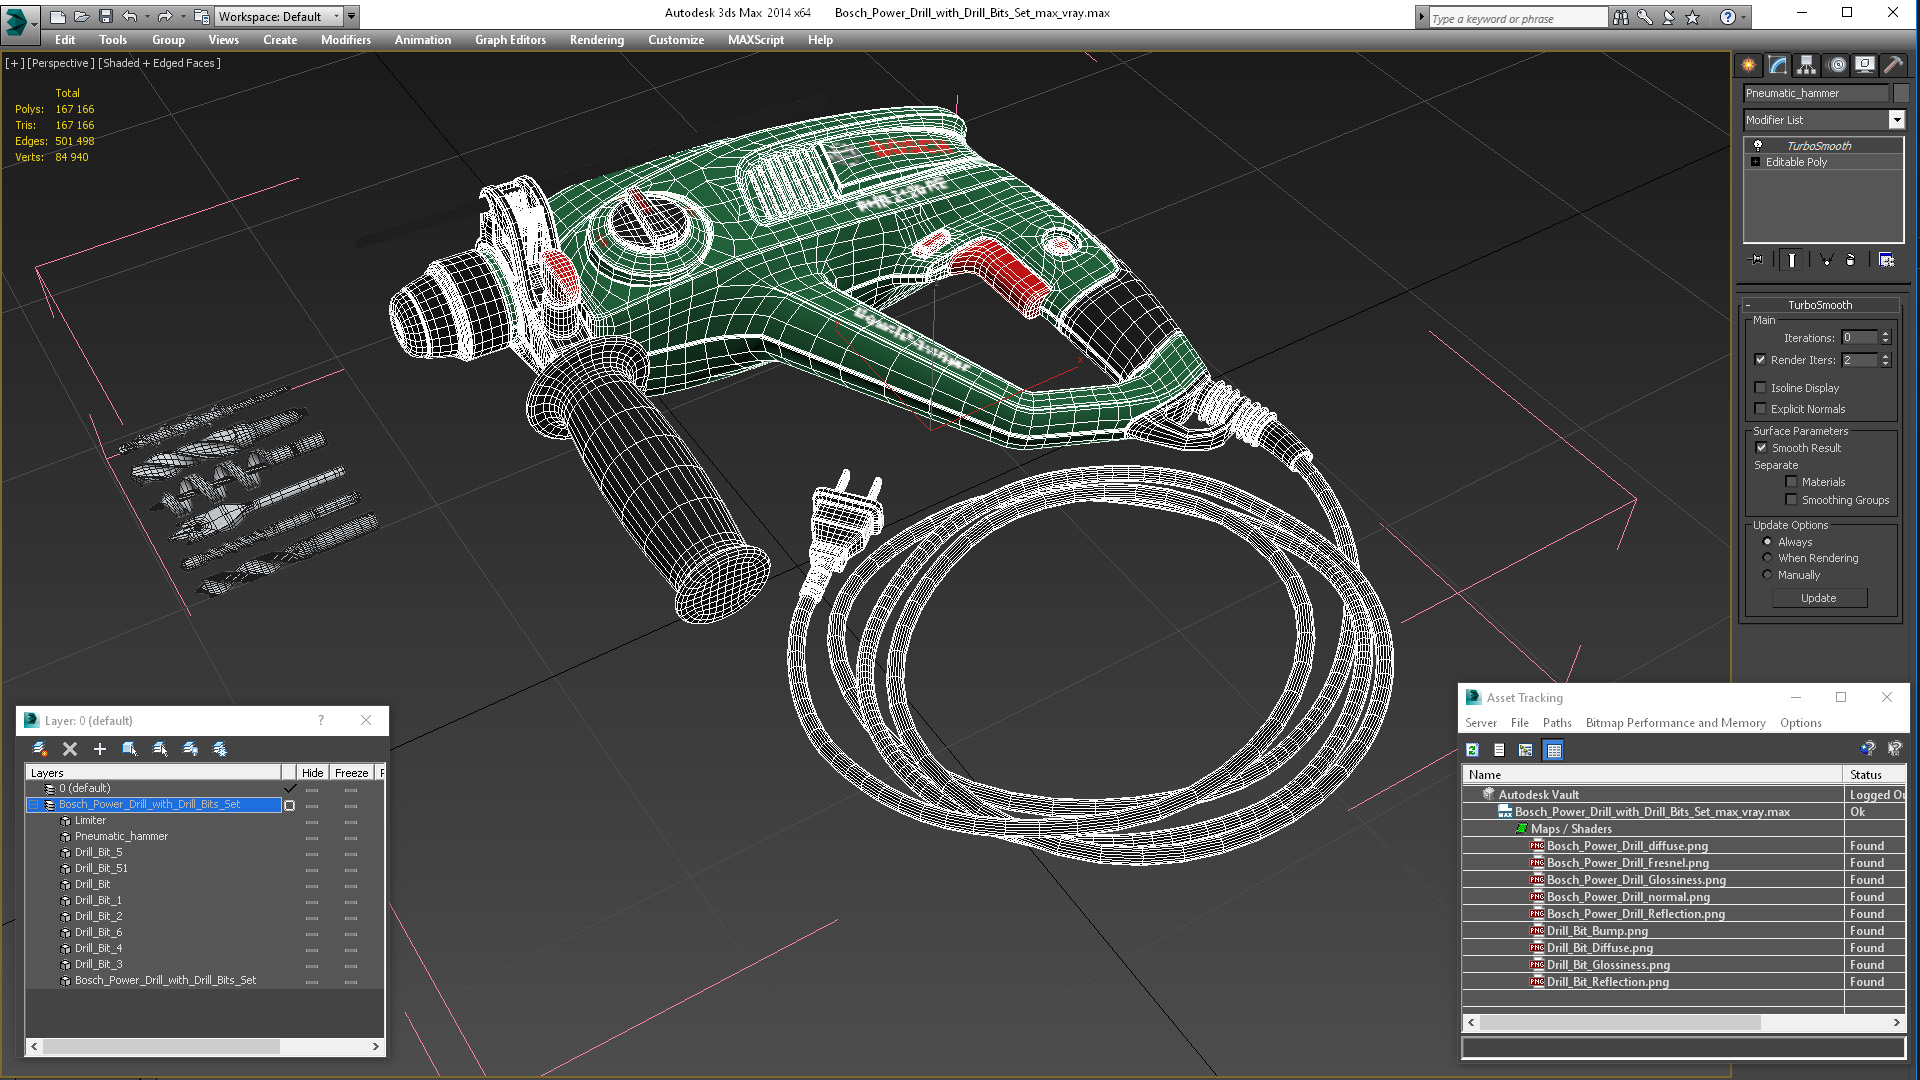Click Remove Modifier from stack icon

[x=1851, y=260]
